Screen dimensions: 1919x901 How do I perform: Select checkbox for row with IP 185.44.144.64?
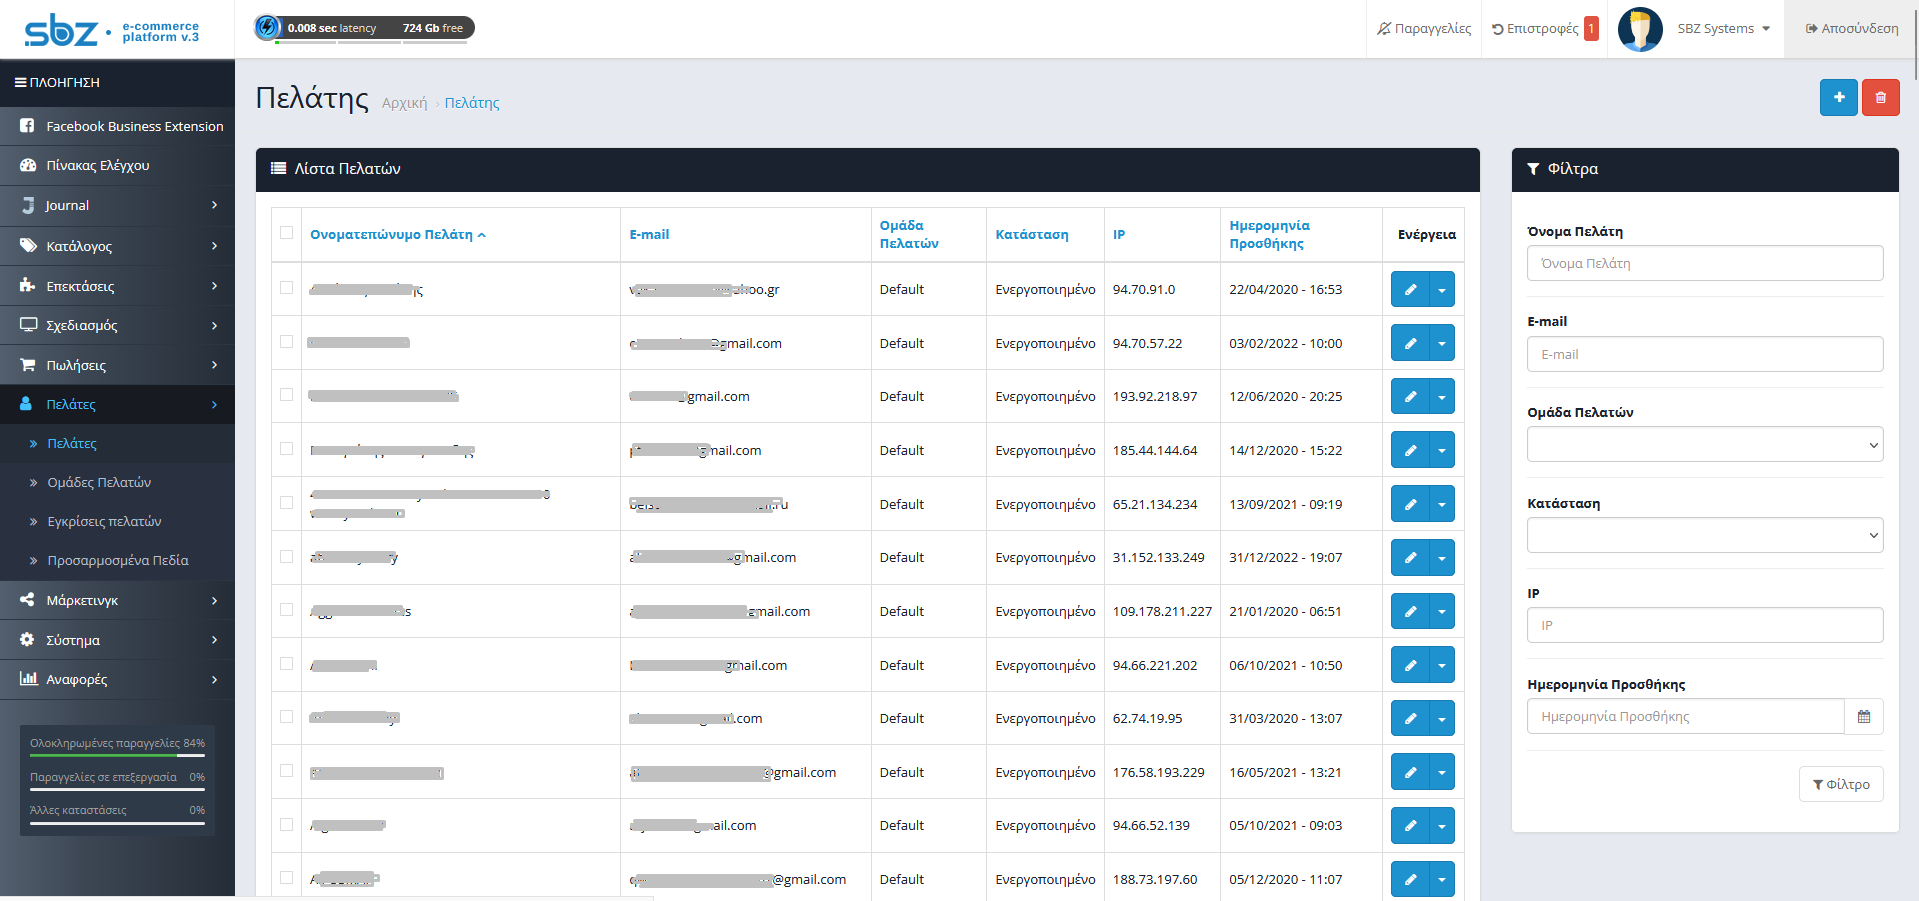click(x=287, y=449)
